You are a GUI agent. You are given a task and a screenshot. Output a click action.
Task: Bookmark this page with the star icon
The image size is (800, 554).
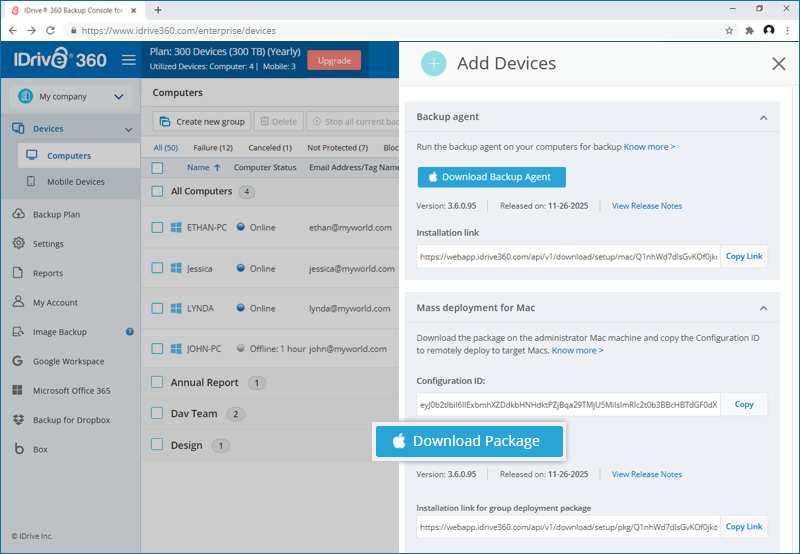pos(729,31)
